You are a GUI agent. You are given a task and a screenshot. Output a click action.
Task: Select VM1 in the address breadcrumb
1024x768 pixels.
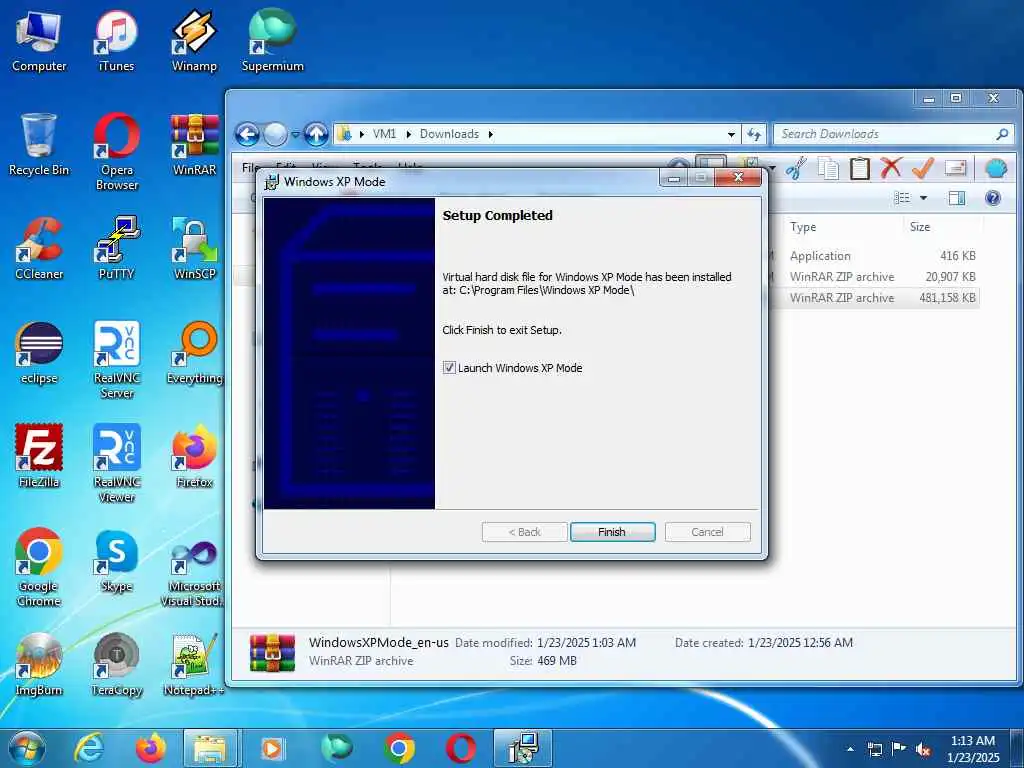click(x=385, y=134)
